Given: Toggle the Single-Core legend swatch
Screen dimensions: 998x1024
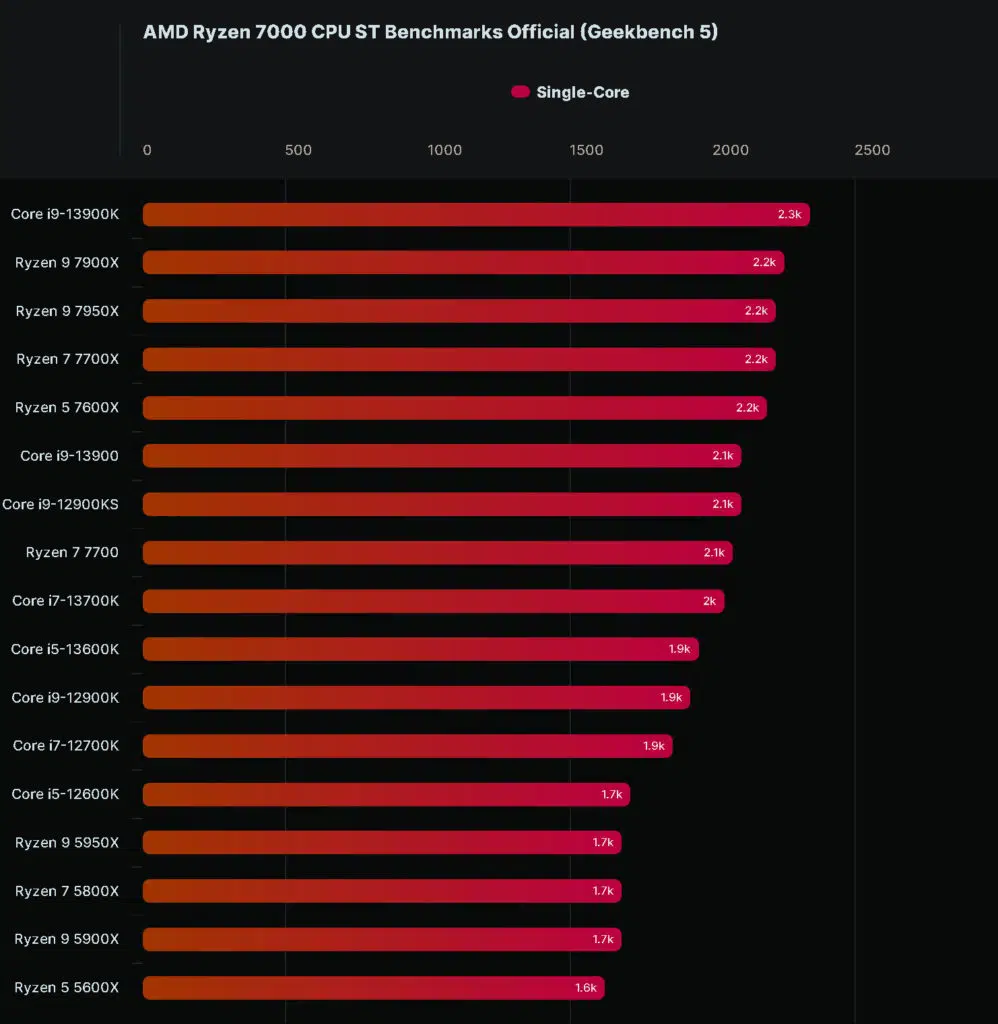Looking at the screenshot, I should (520, 91).
